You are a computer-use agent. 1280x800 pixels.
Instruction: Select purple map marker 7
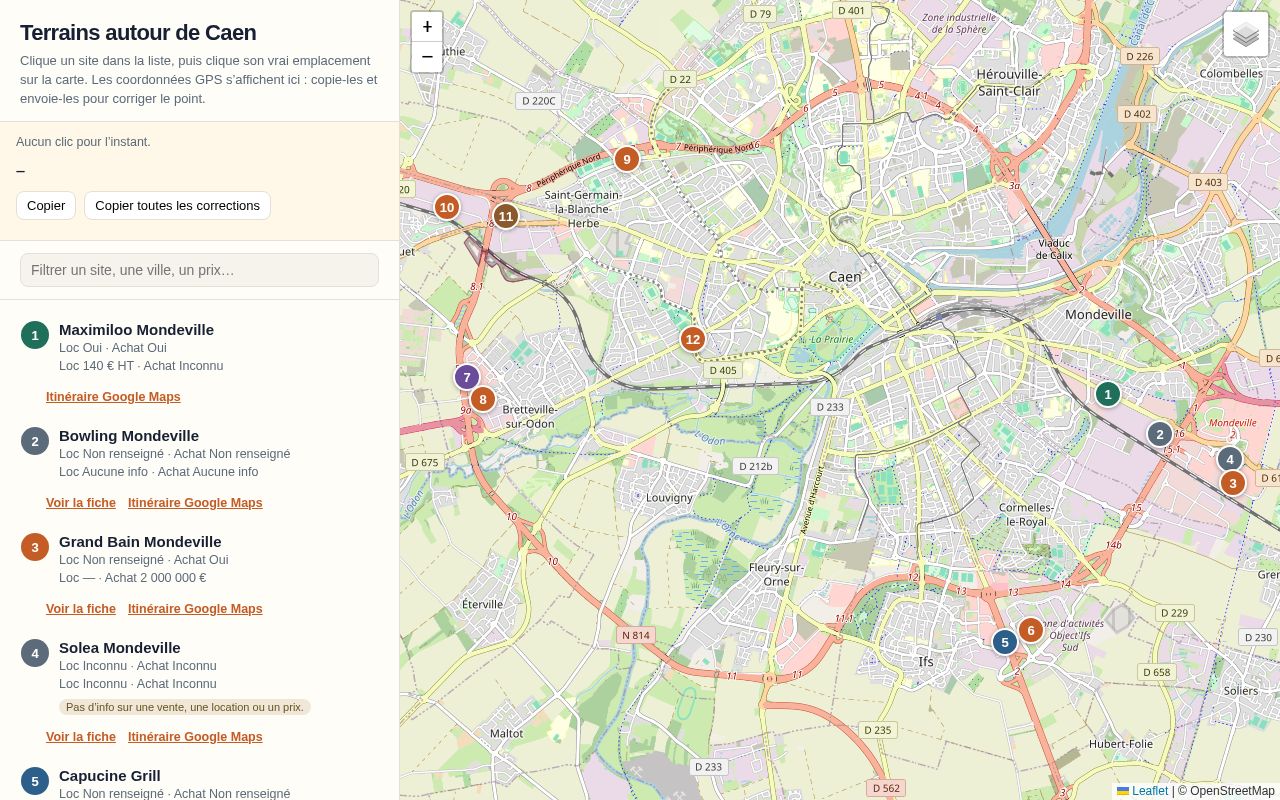point(467,377)
